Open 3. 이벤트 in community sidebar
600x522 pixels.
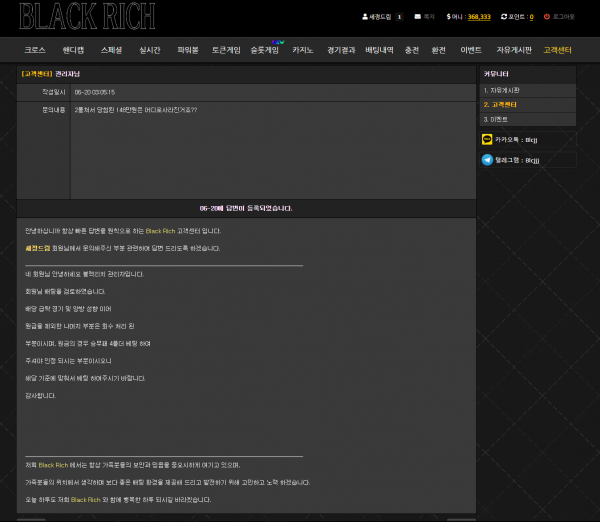tap(497, 119)
